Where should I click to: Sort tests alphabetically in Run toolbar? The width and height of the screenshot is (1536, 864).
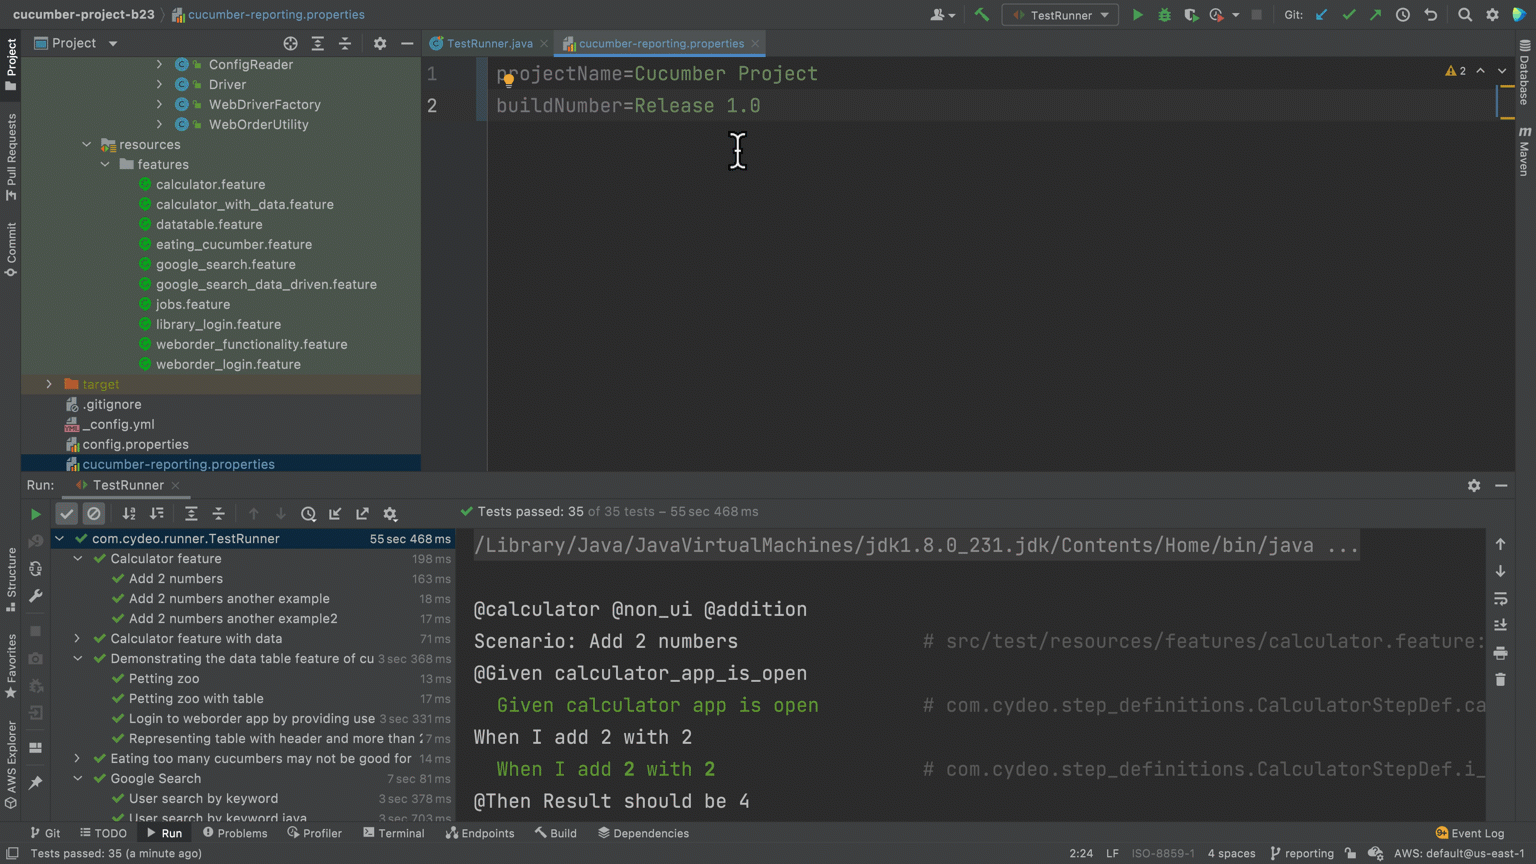129,513
